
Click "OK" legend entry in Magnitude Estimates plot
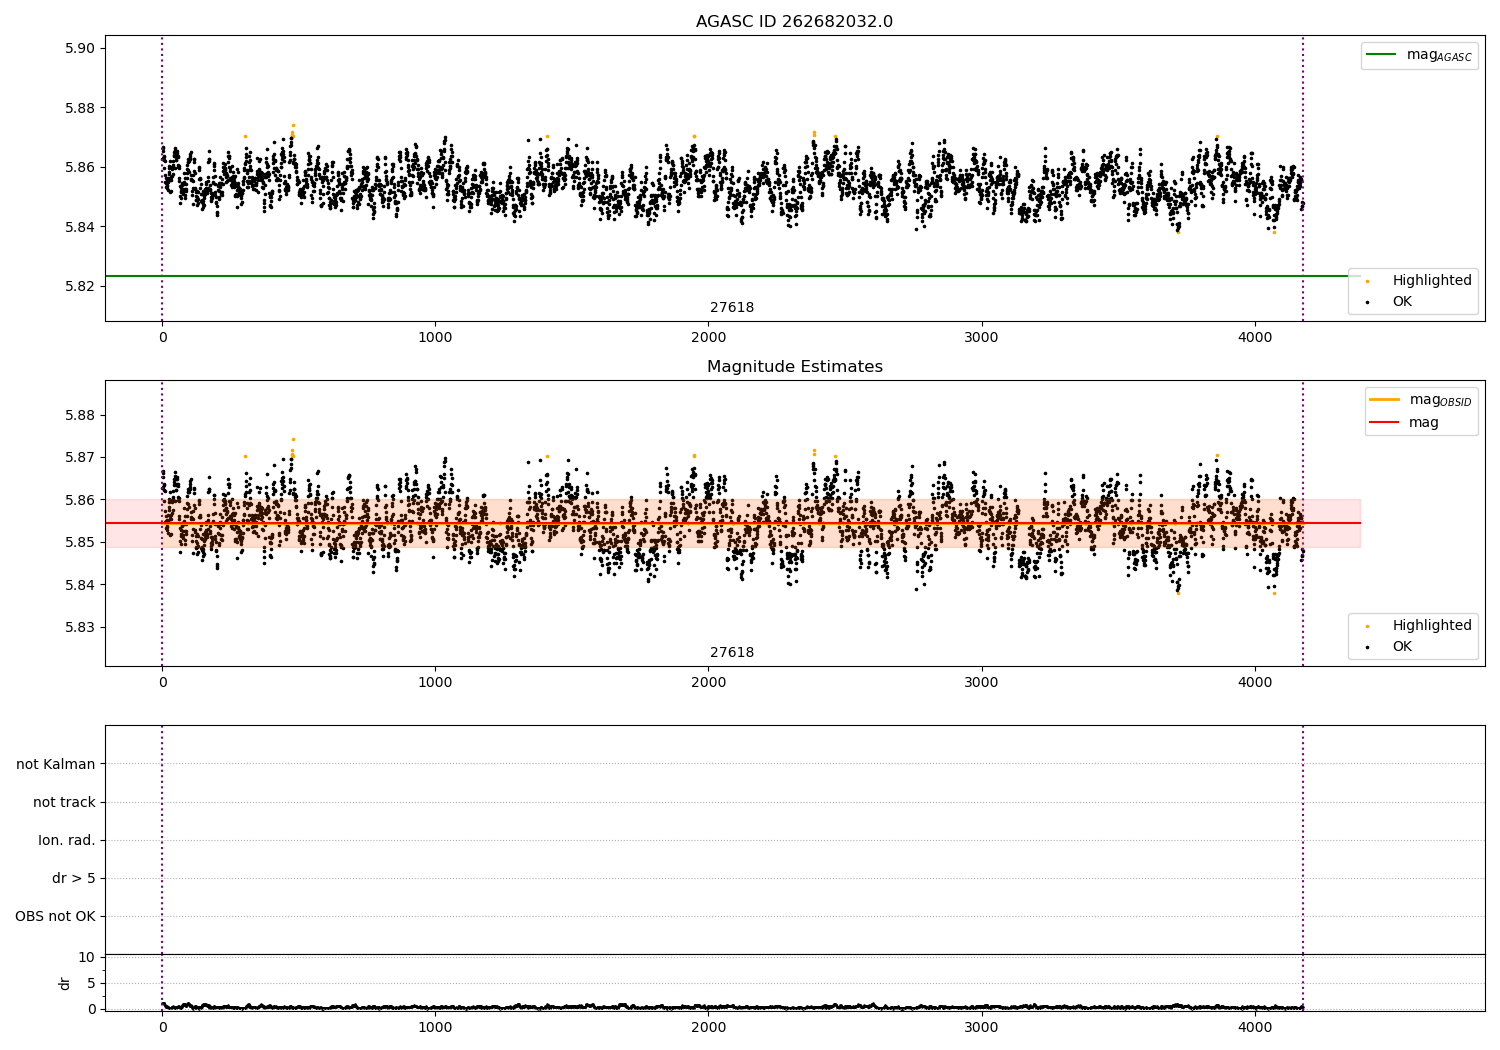[1402, 647]
